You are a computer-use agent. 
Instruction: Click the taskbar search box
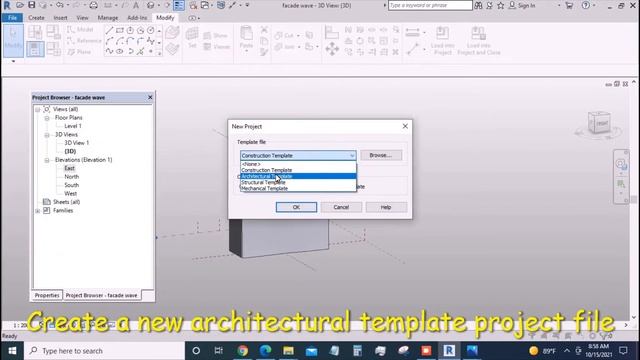[x=104, y=351]
